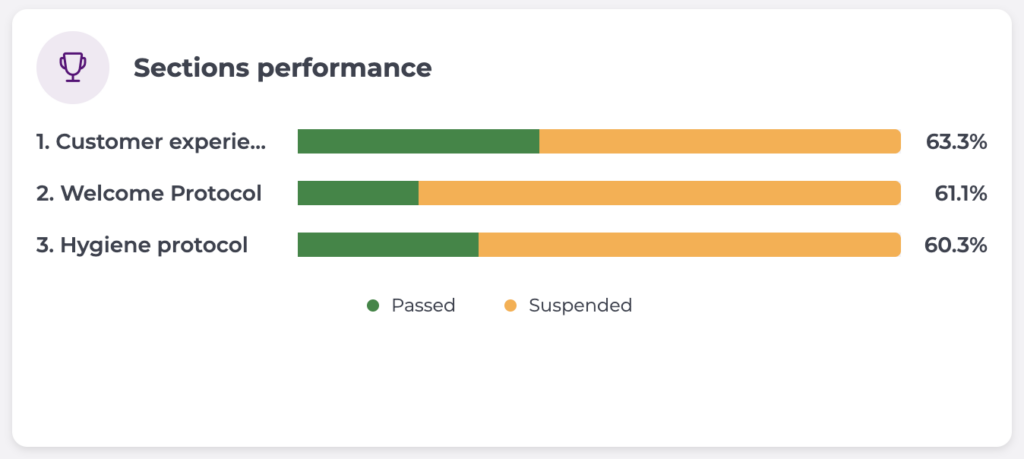The width and height of the screenshot is (1024, 459).
Task: Open the Customer experience section label
Action: pos(152,142)
